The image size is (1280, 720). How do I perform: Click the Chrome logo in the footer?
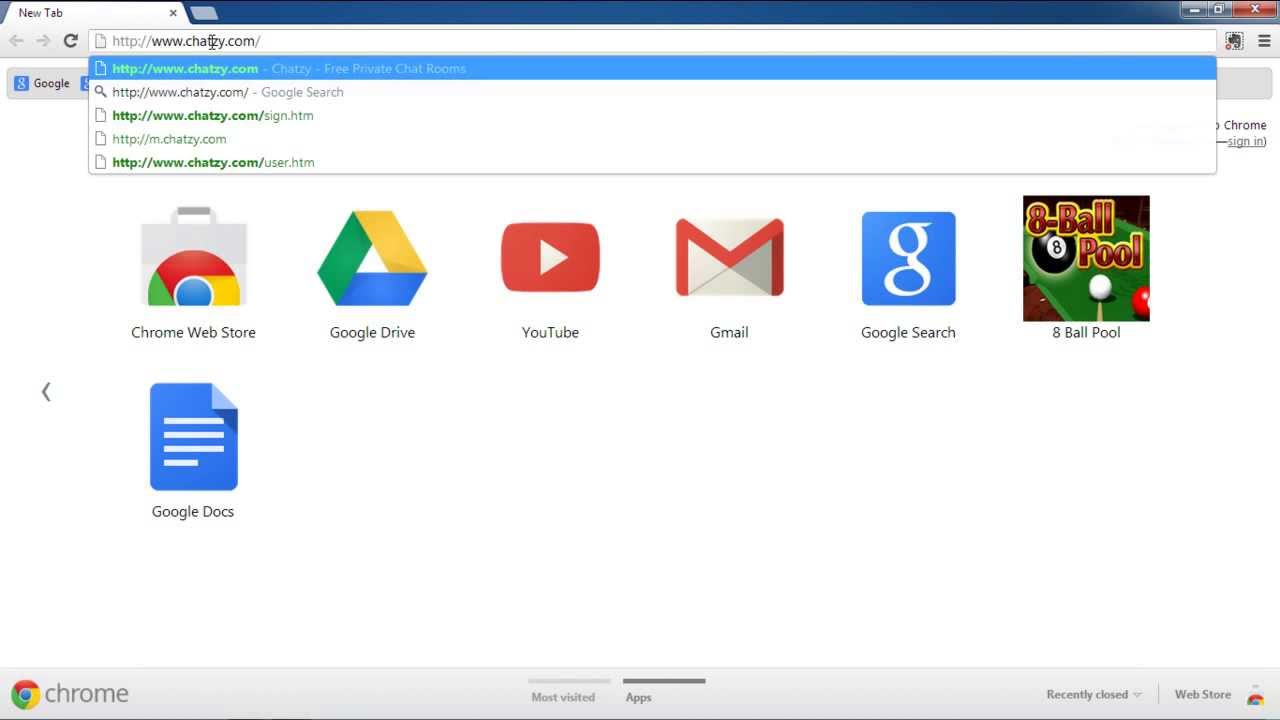70,694
